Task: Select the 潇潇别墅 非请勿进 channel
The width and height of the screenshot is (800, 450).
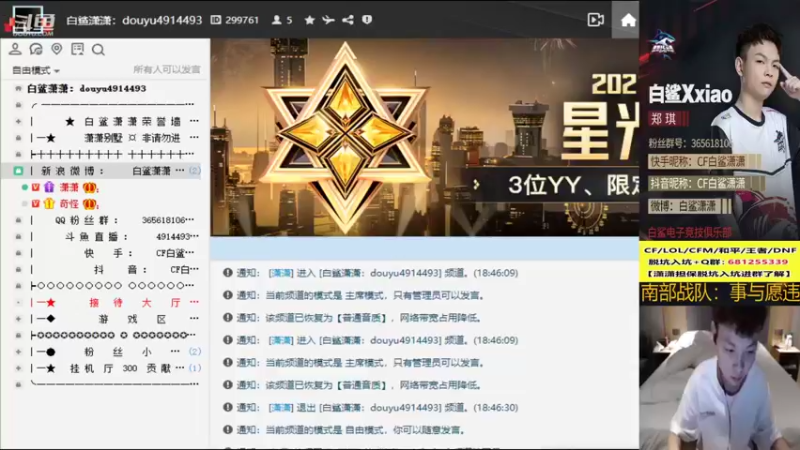Action: [113, 138]
